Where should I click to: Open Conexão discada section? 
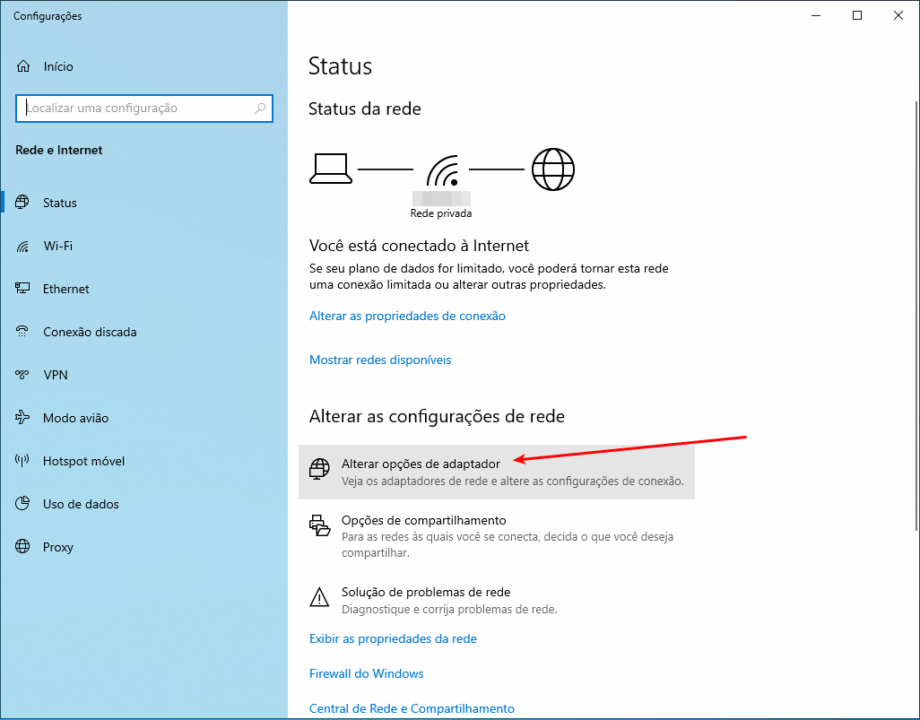coord(89,332)
